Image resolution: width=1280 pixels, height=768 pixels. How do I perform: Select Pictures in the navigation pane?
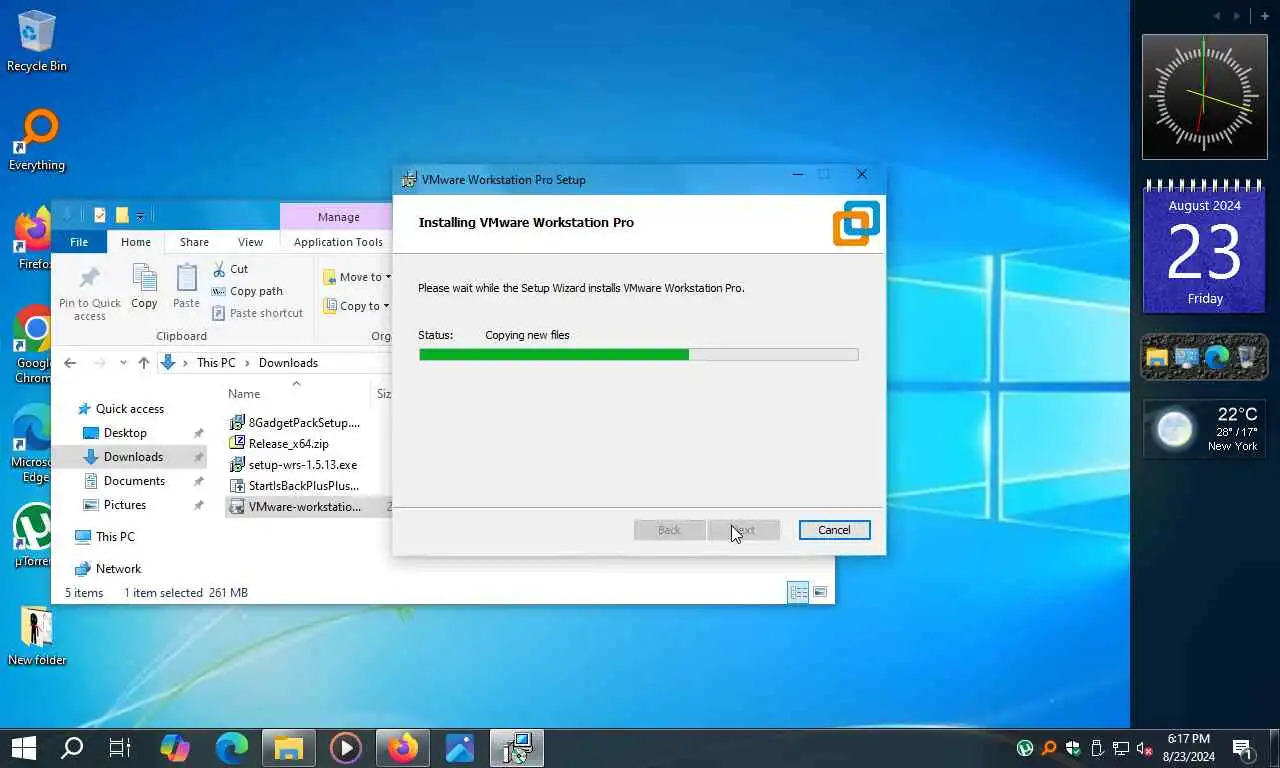click(125, 505)
